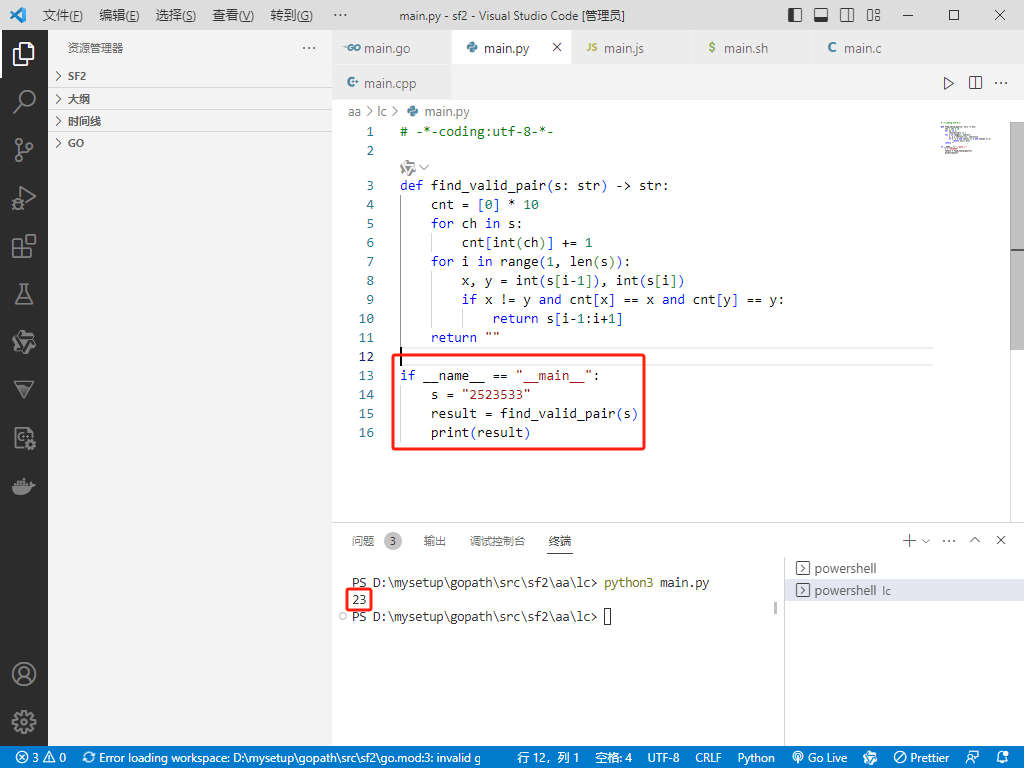
Task: Click the go.mod workspace error message
Action: 281,758
